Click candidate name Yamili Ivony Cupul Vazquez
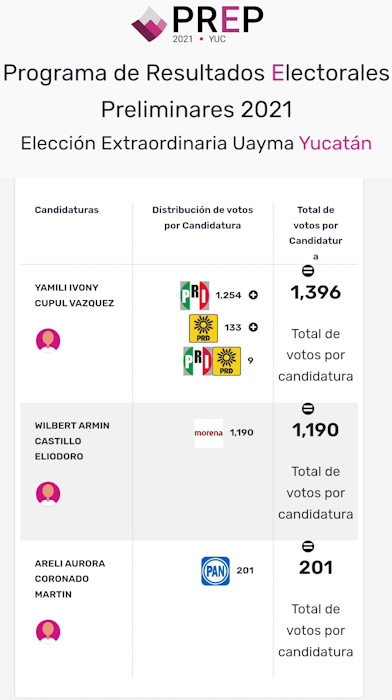Image resolution: width=392 pixels, height=700 pixels. [75, 295]
